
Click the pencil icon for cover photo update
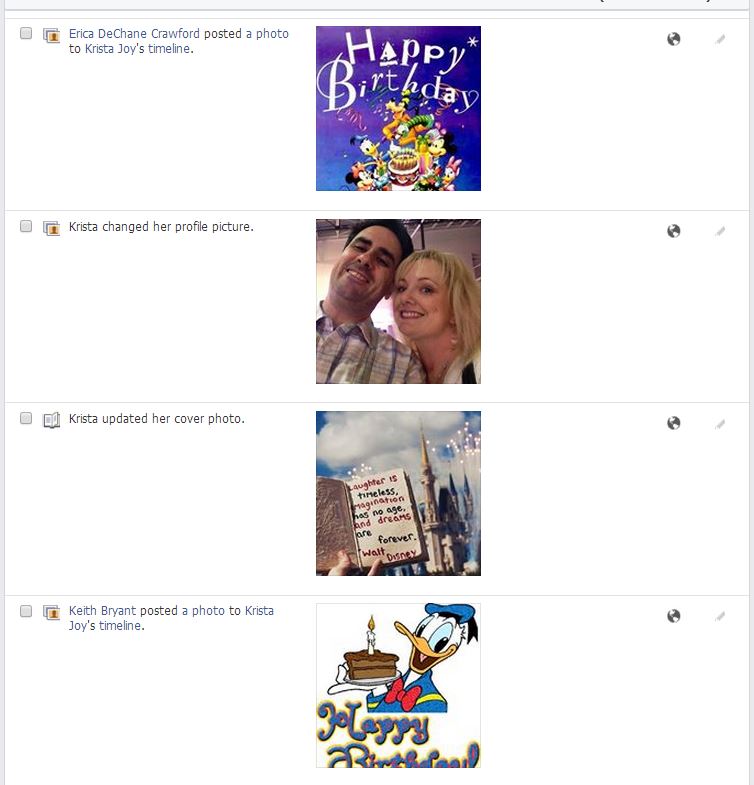click(x=720, y=425)
